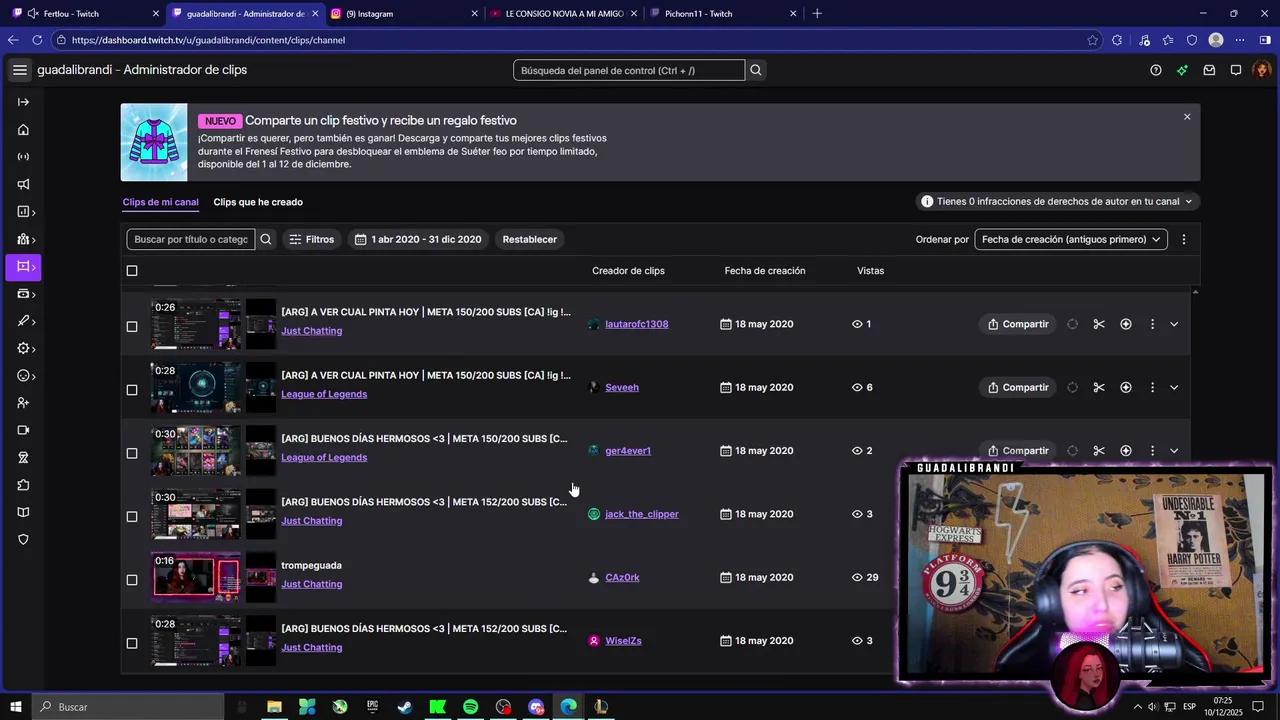The height and width of the screenshot is (720, 1280).
Task: Open three-dot options next to sort dropdown
Action: (1184, 239)
